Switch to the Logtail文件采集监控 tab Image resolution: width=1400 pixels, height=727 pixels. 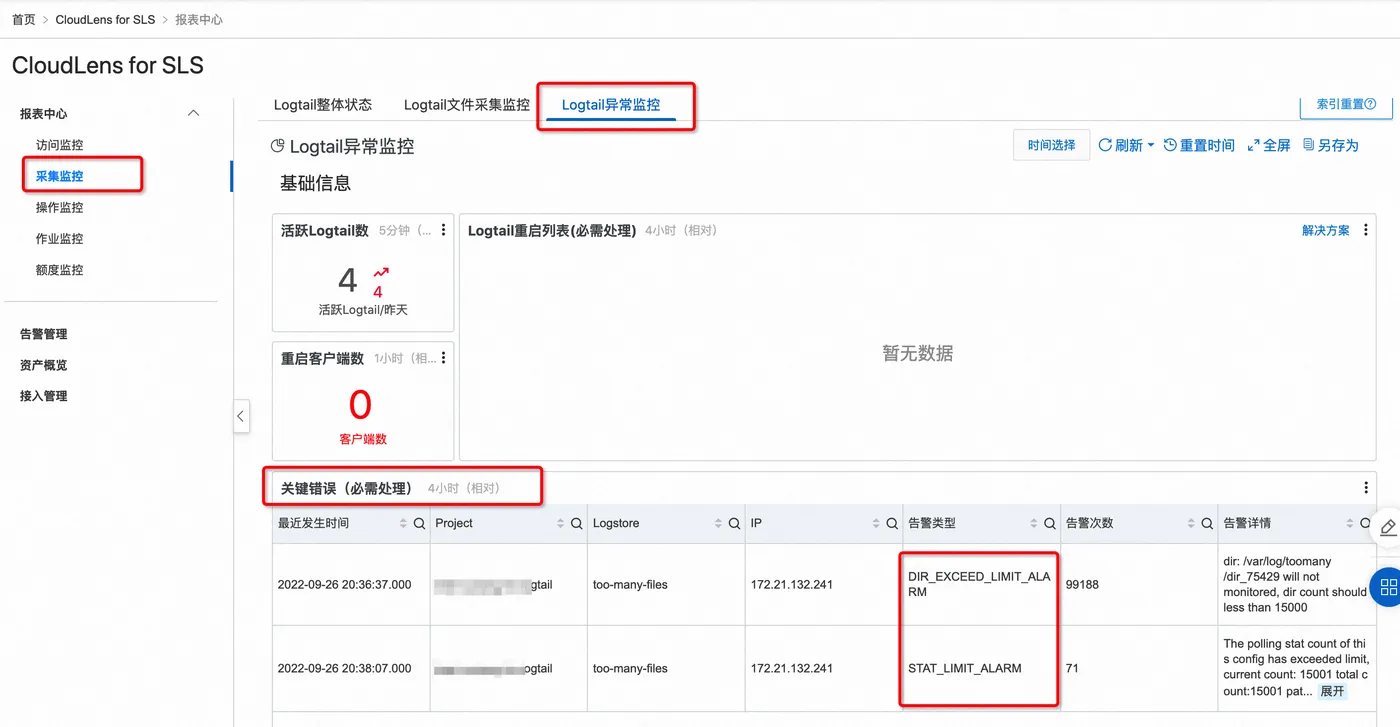tap(467, 105)
